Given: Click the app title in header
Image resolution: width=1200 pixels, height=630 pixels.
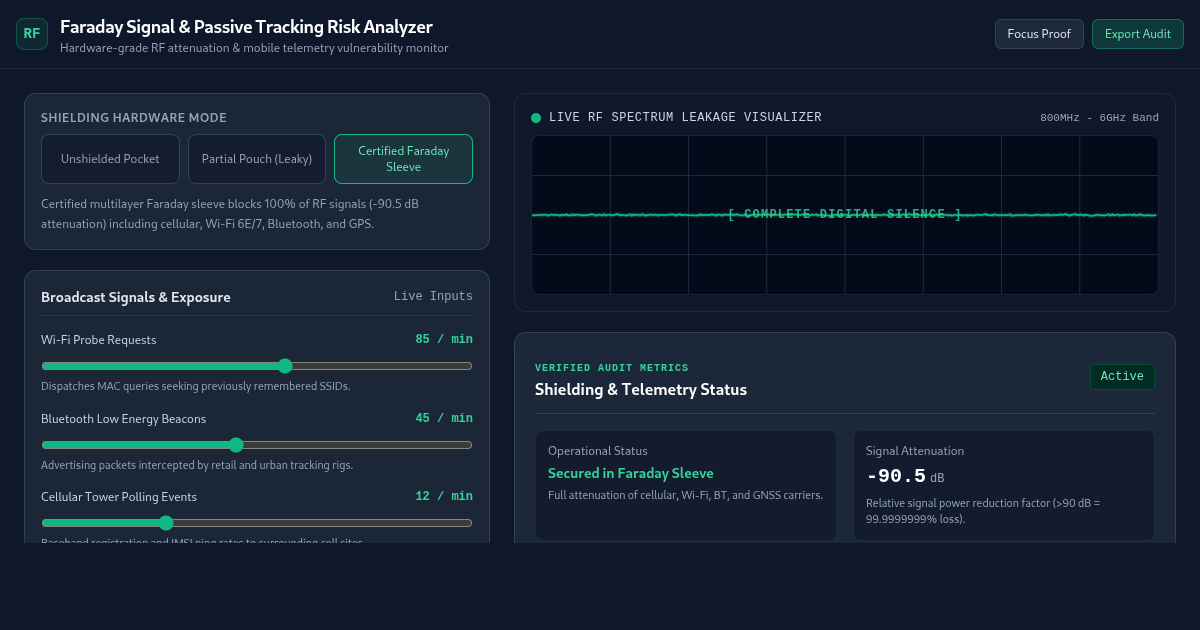Looking at the screenshot, I should pyautogui.click(x=246, y=27).
